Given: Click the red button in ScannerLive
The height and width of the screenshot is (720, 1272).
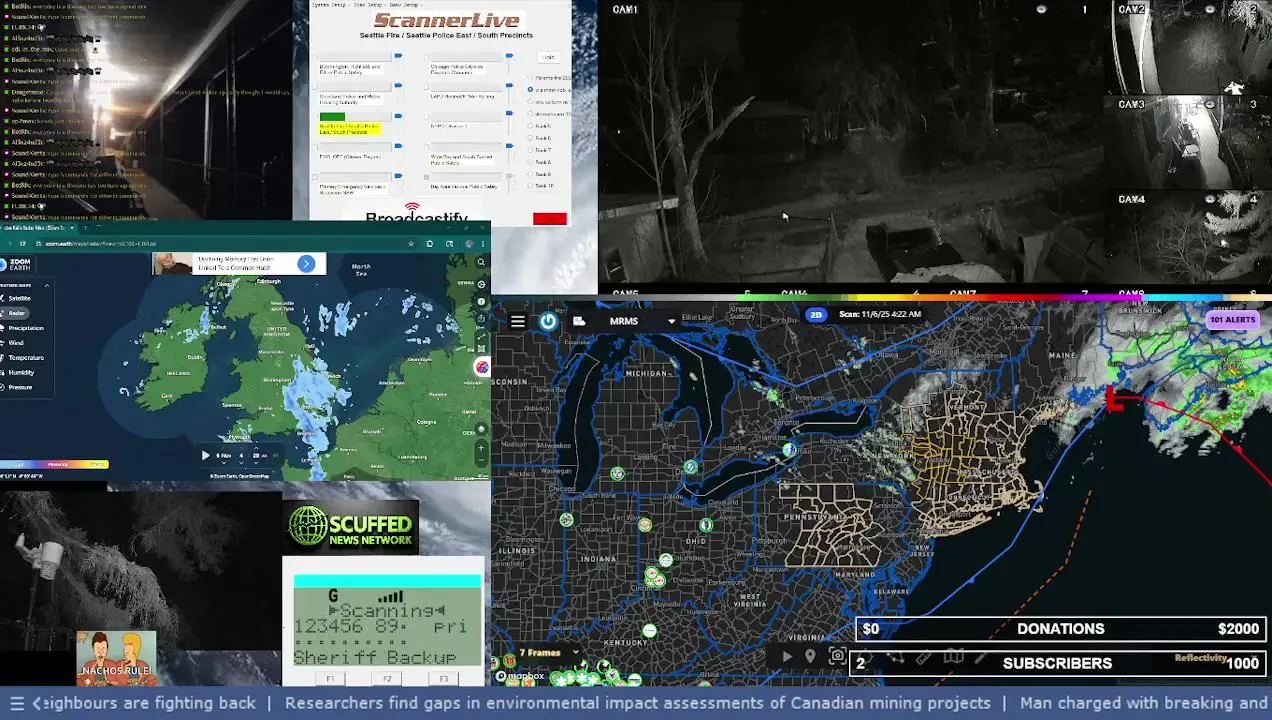Looking at the screenshot, I should click(550, 219).
